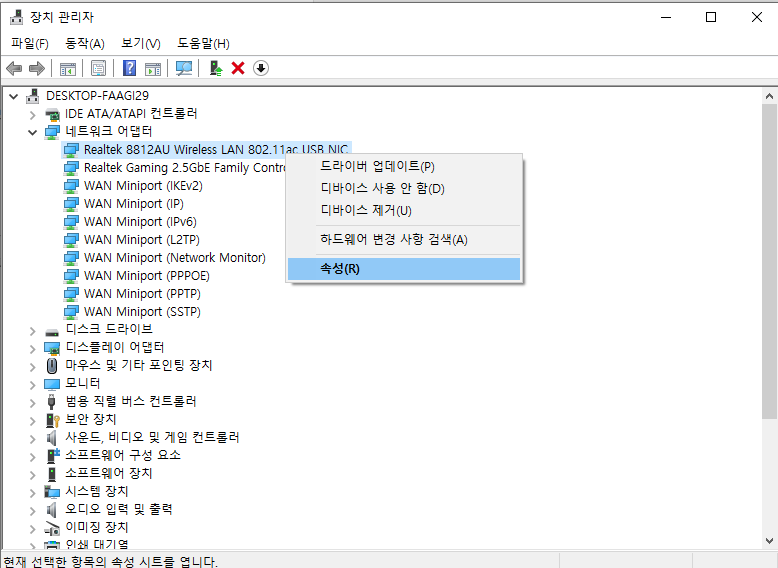Select 디바이스 사용 안 함(D) menu entry

pos(404,189)
